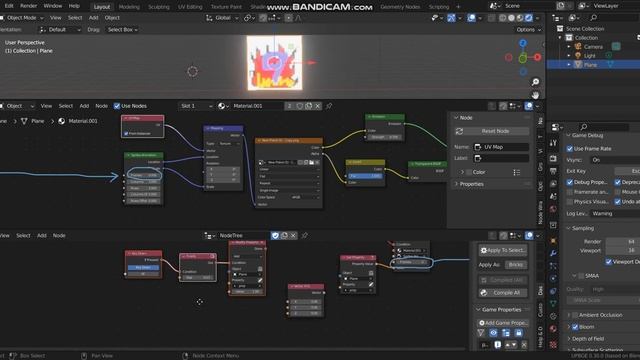Image resolution: width=640 pixels, height=360 pixels.
Task: Open the Log Level Warning dropdown
Action: coord(615,213)
